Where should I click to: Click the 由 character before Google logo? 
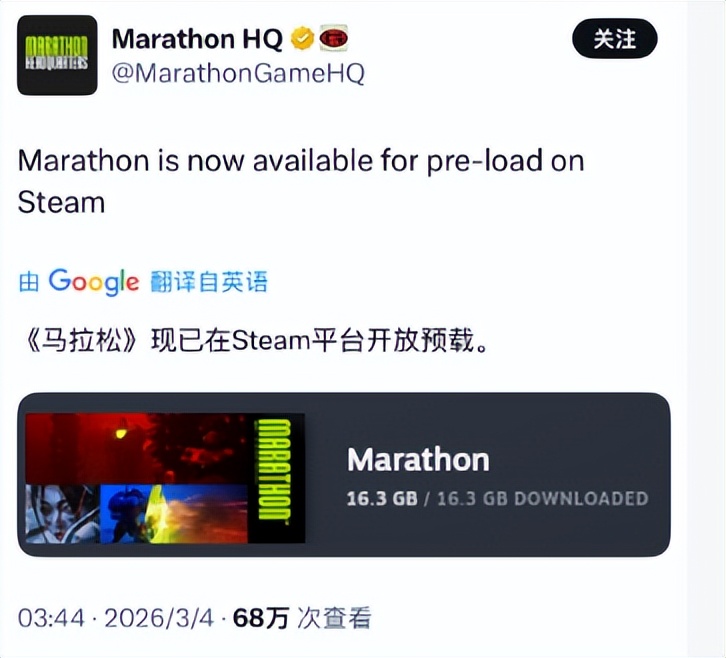pos(29,282)
